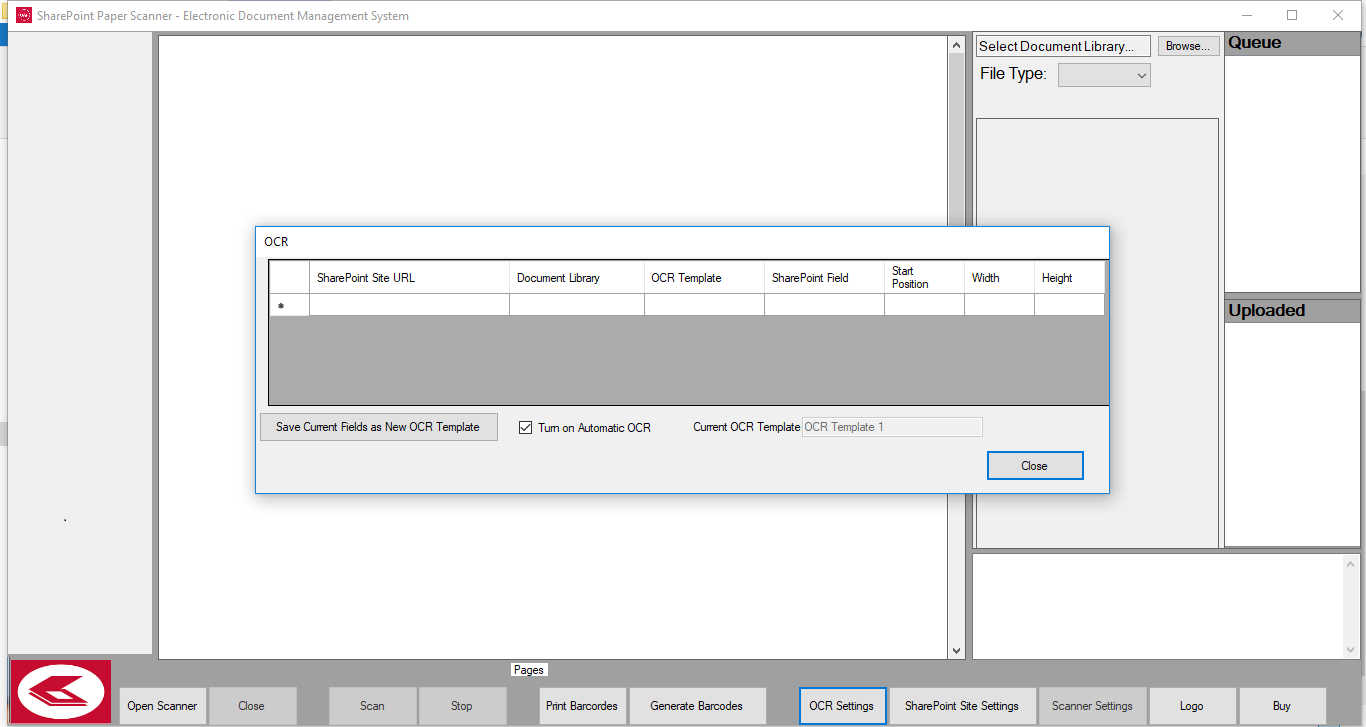The image size is (1366, 727).
Task: Click Generate Barcodes button
Action: [697, 706]
